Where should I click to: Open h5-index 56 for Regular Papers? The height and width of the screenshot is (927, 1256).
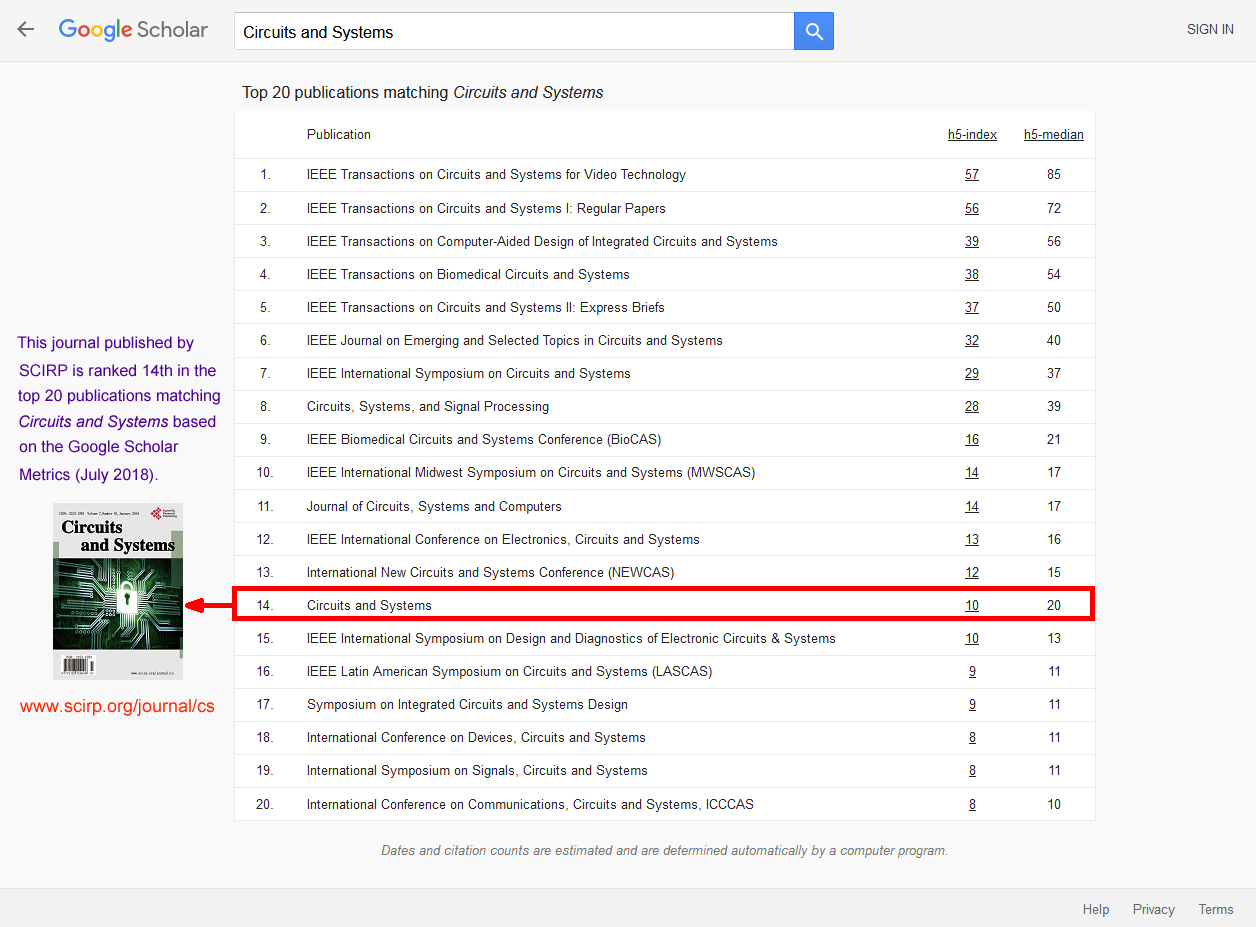coord(972,208)
